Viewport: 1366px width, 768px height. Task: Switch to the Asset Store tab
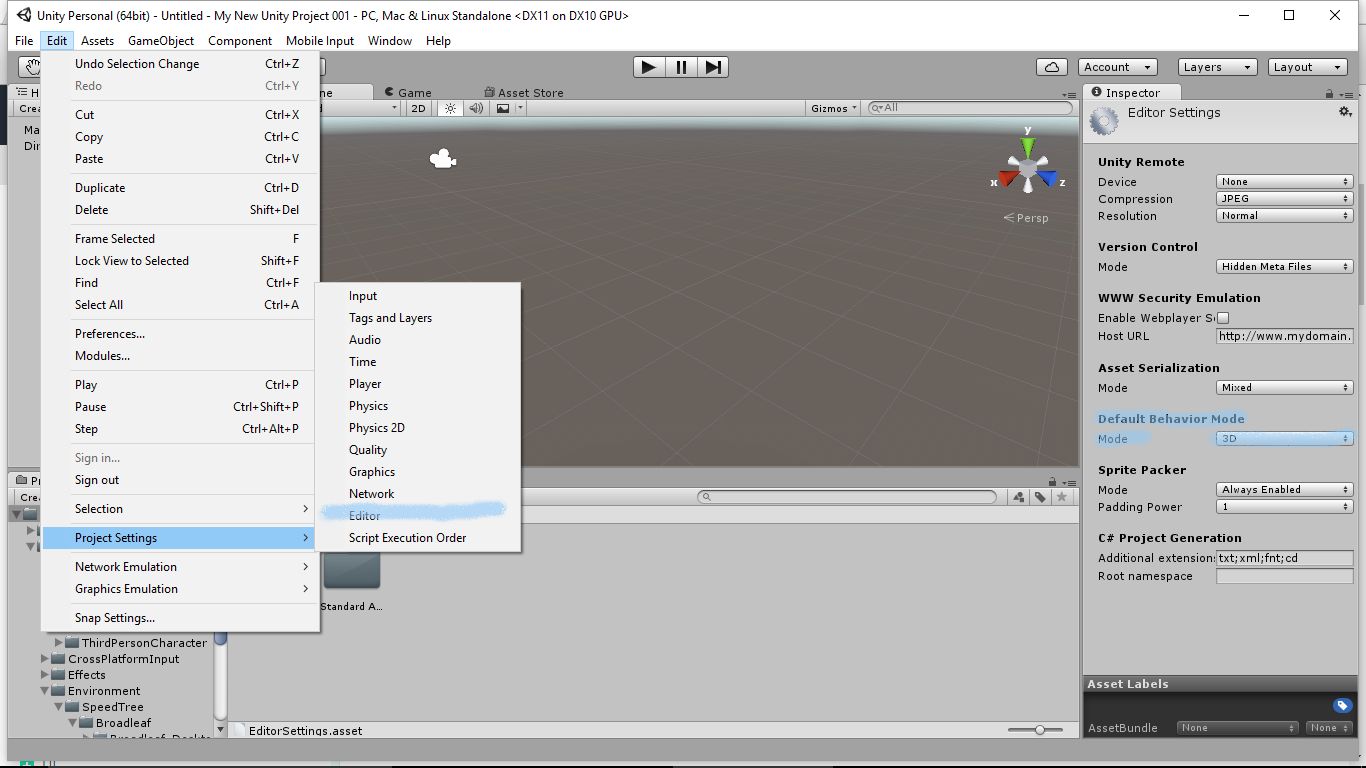click(x=523, y=92)
